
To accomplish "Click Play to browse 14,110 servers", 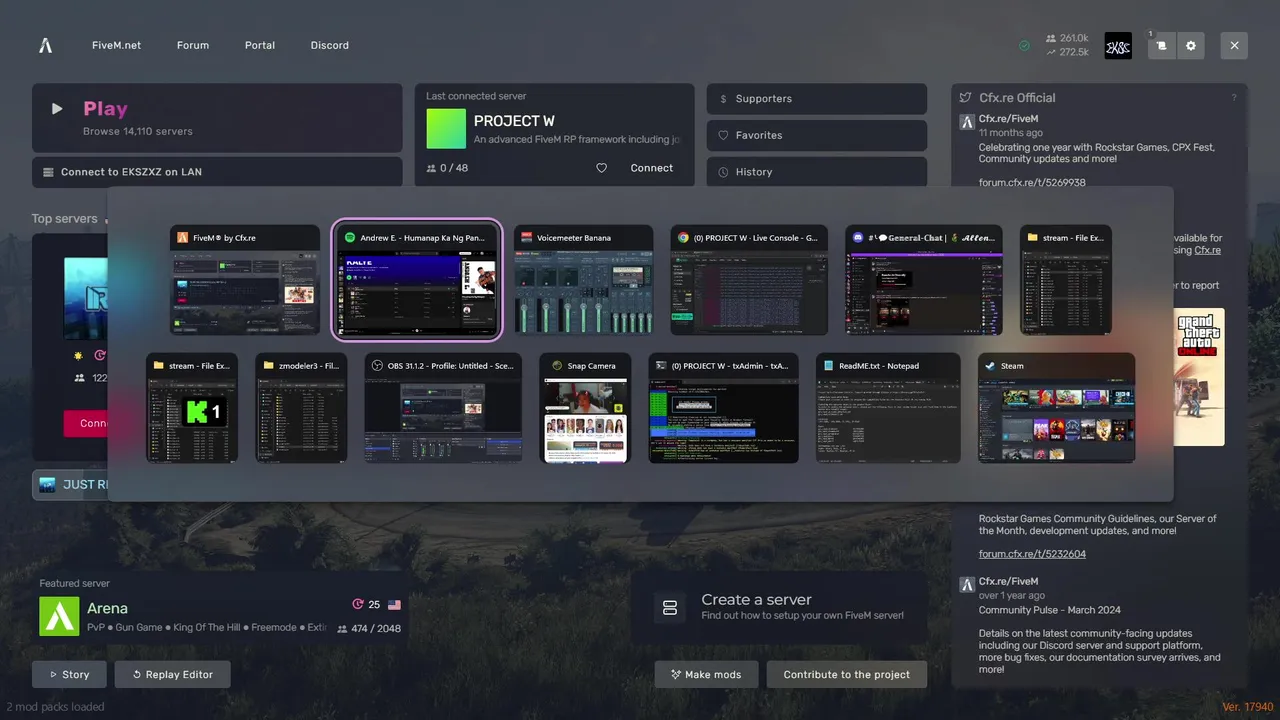I will (217, 118).
